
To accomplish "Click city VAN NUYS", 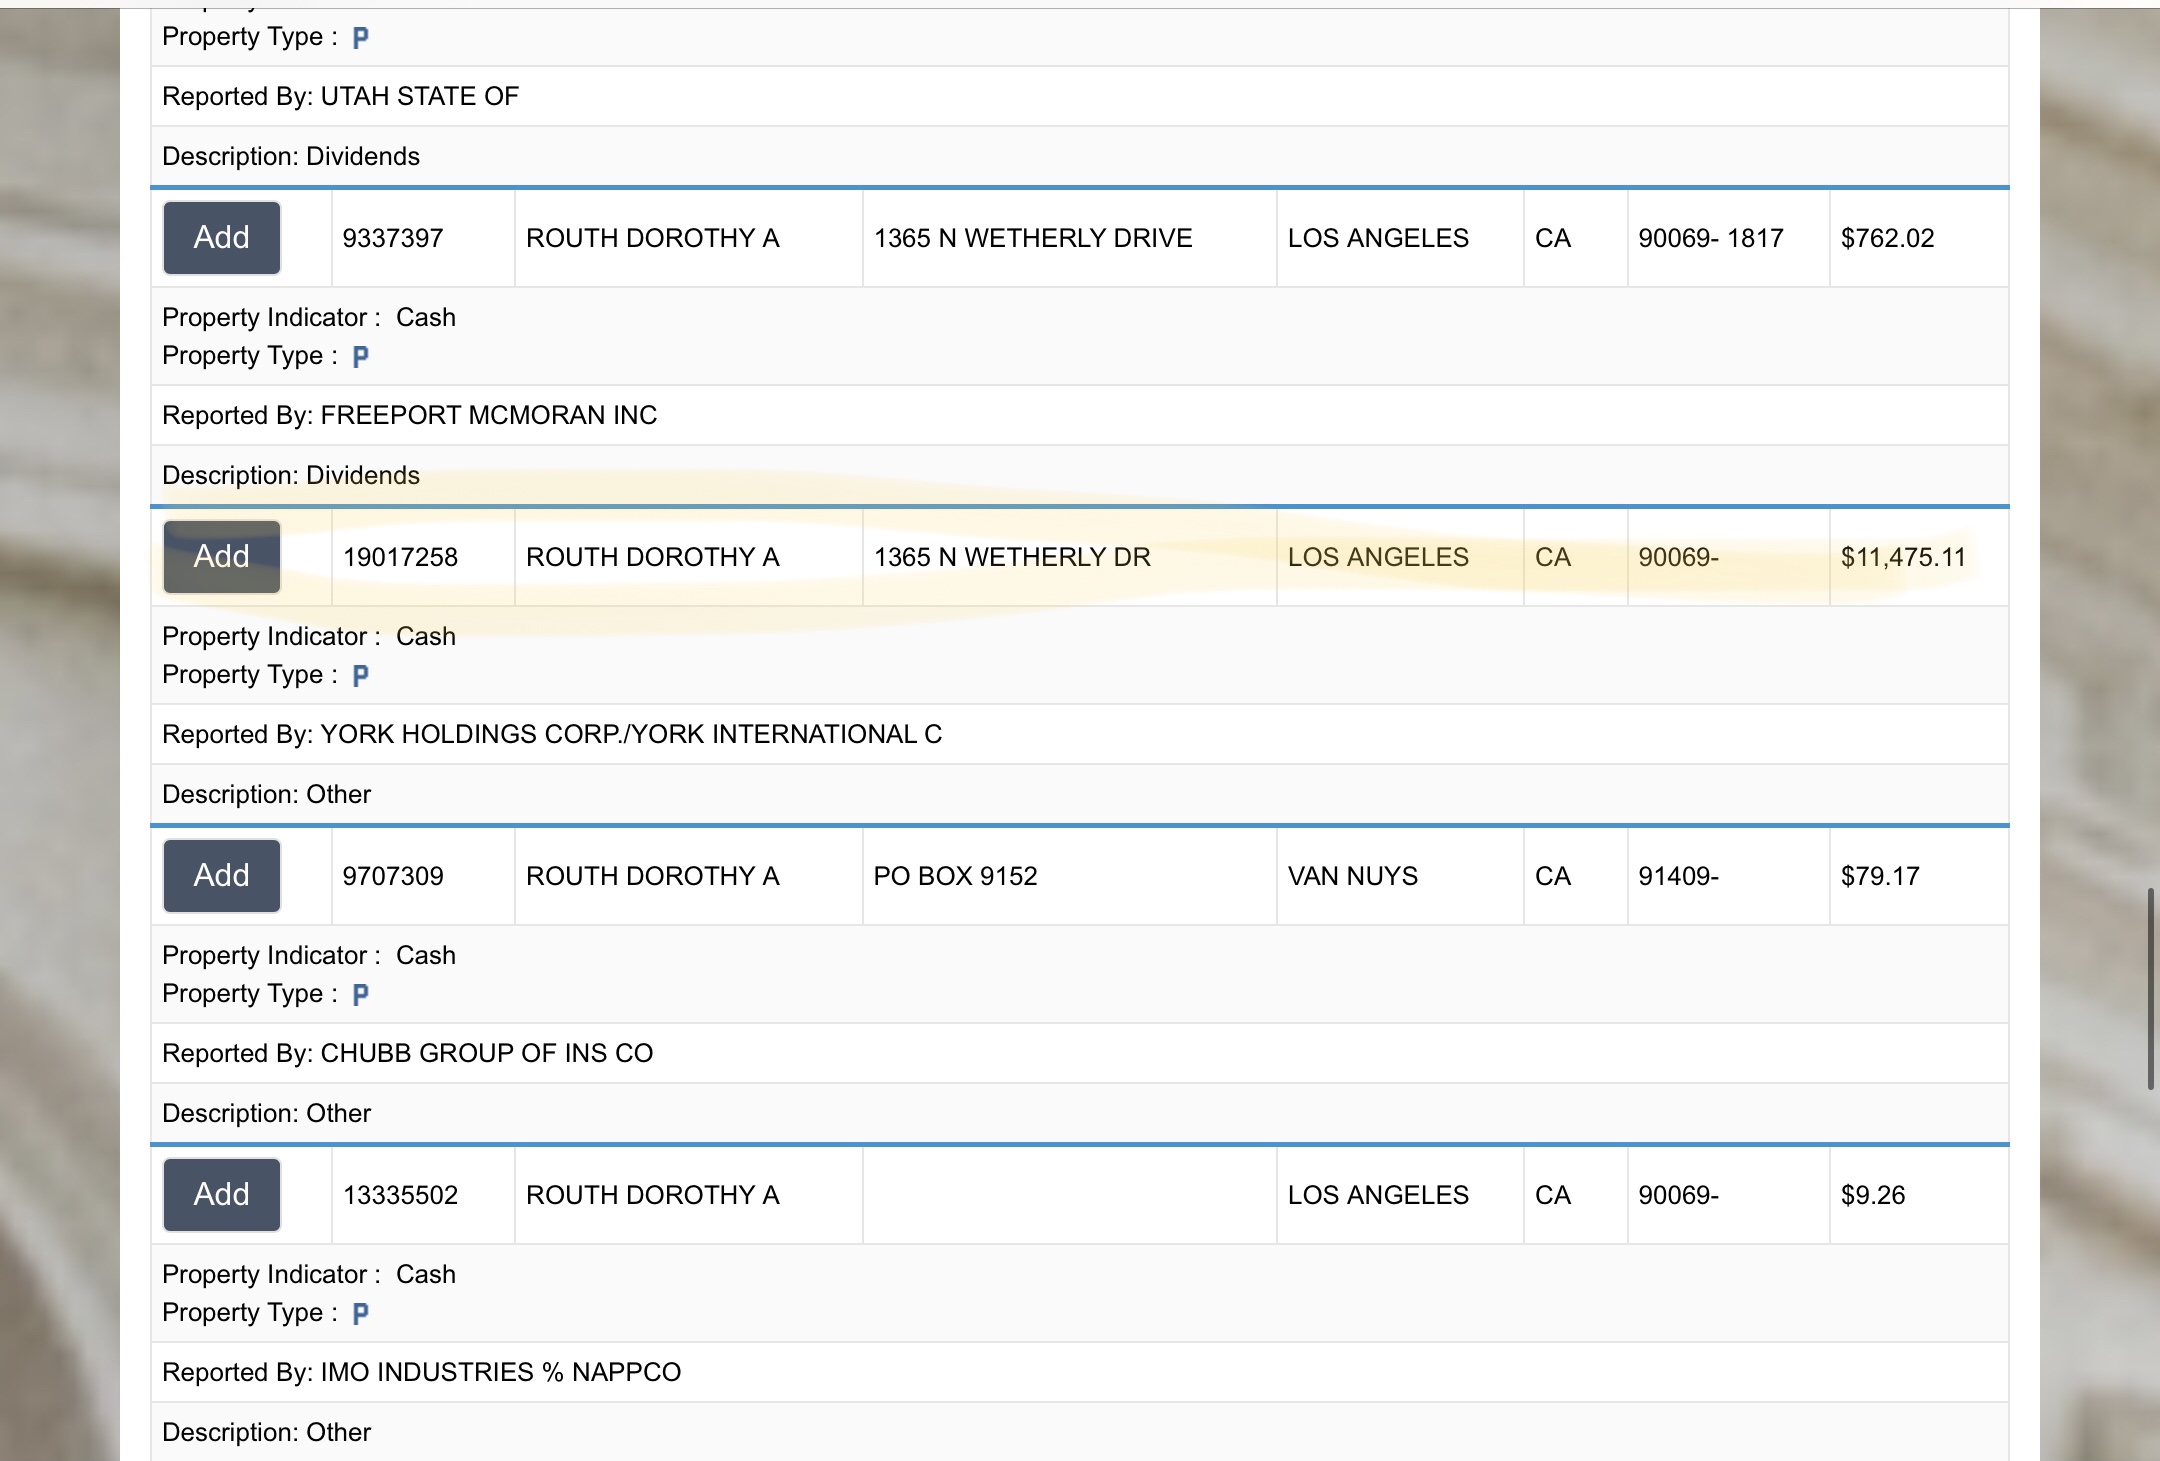I will (x=1353, y=876).
